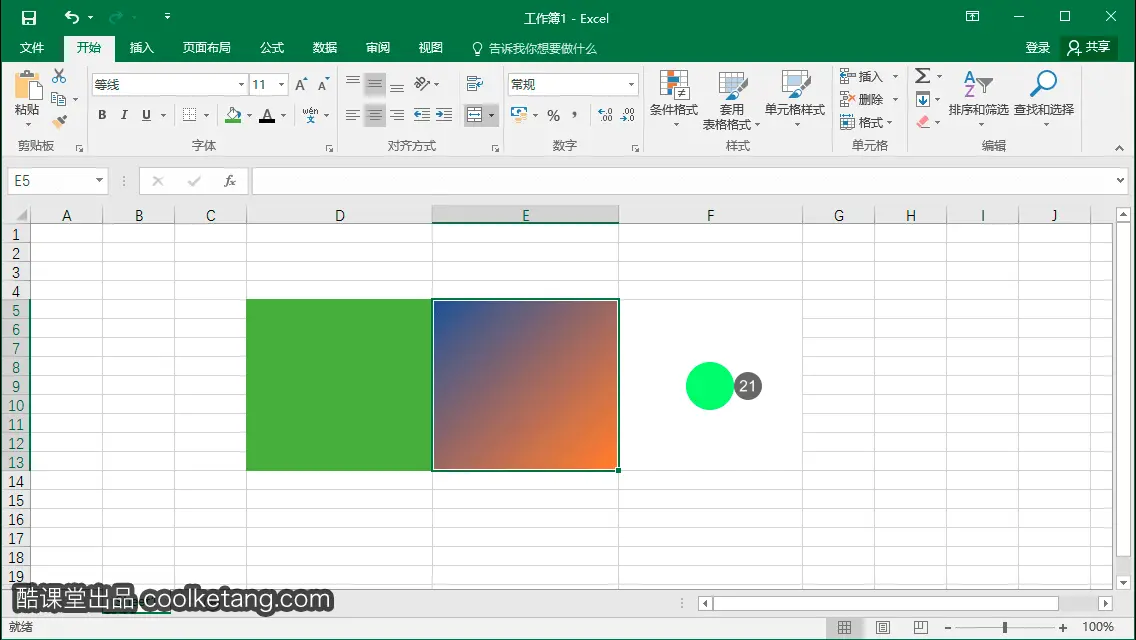Apply the comma style format
Screen dimensions: 1136x640
pos(575,115)
